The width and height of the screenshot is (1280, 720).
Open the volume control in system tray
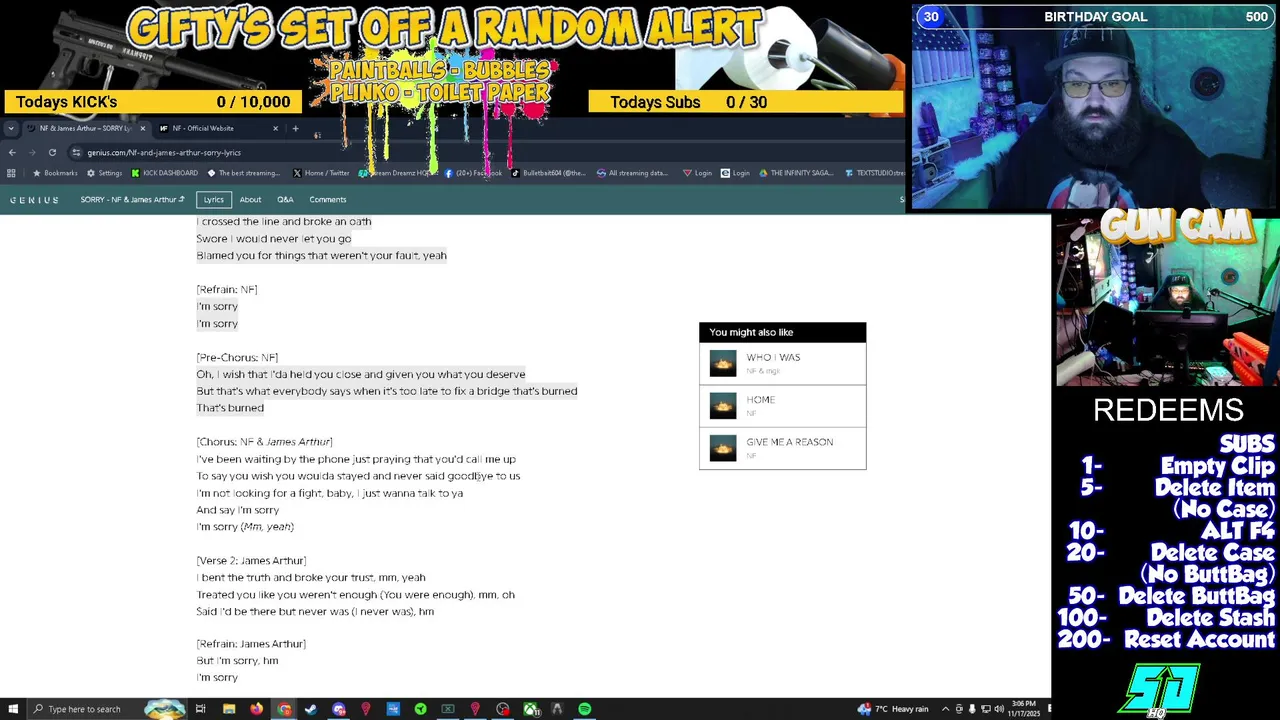[998, 709]
